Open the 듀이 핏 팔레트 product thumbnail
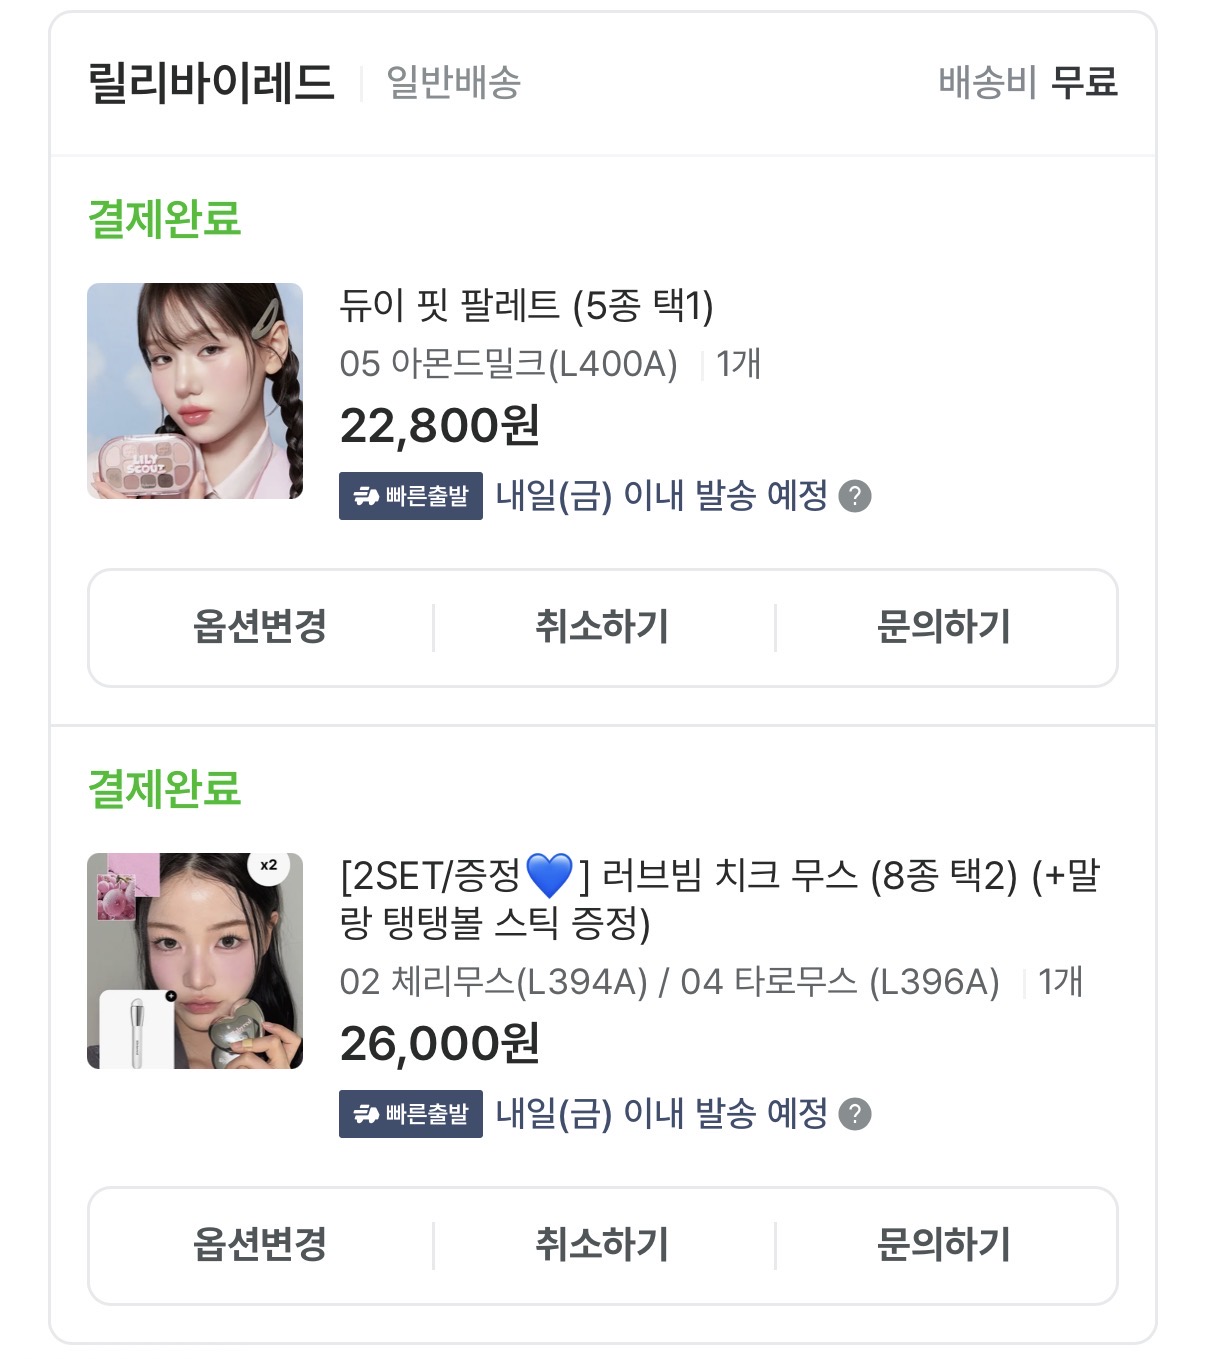The height and width of the screenshot is (1359, 1206). pyautogui.click(x=195, y=391)
